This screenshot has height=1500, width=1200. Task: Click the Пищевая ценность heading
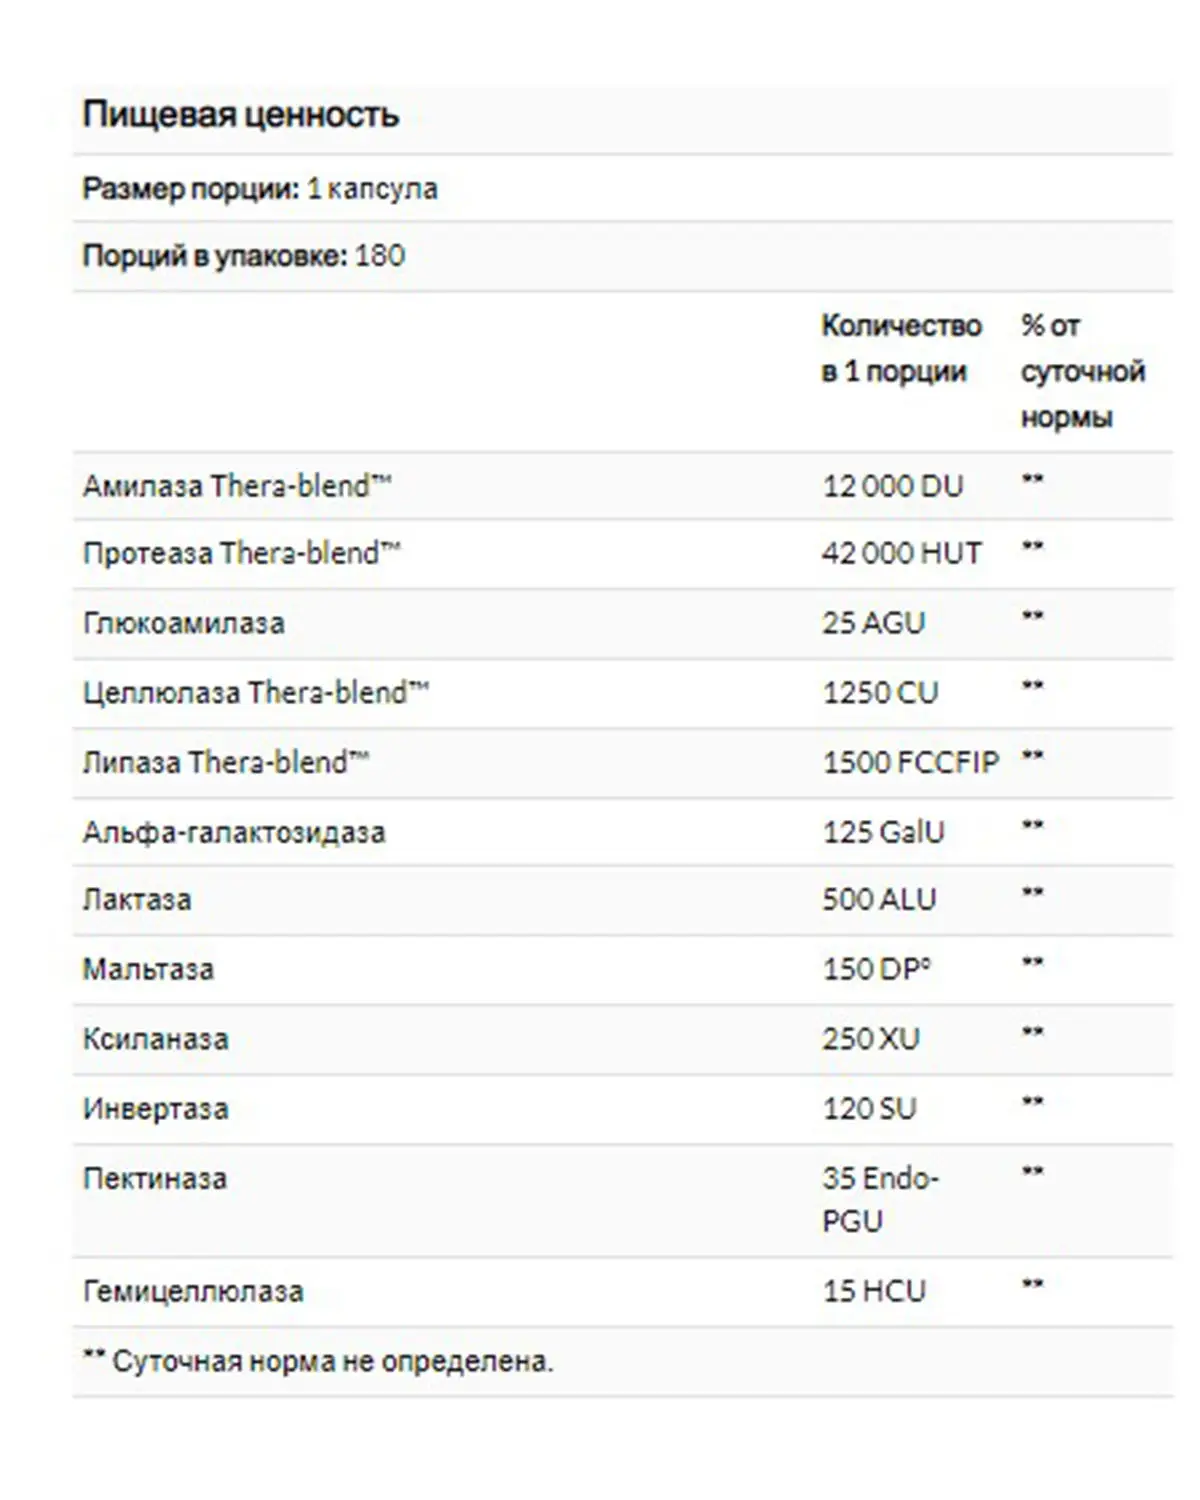[x=240, y=115]
